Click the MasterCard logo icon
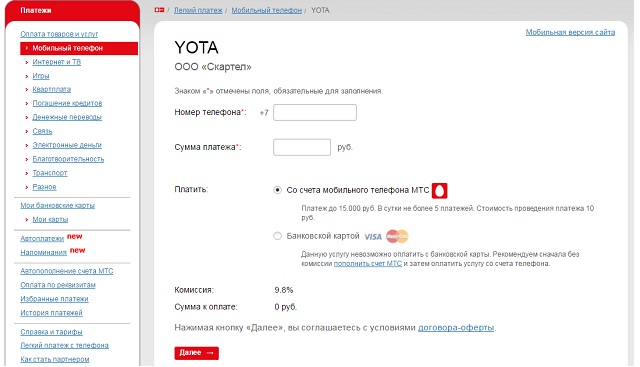 (397, 236)
